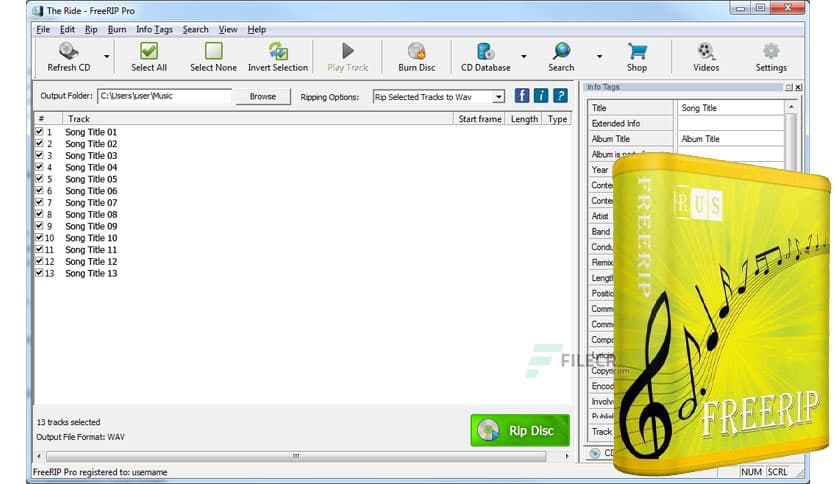Click the Select None toolbar icon
836x484 pixels.
213,51
